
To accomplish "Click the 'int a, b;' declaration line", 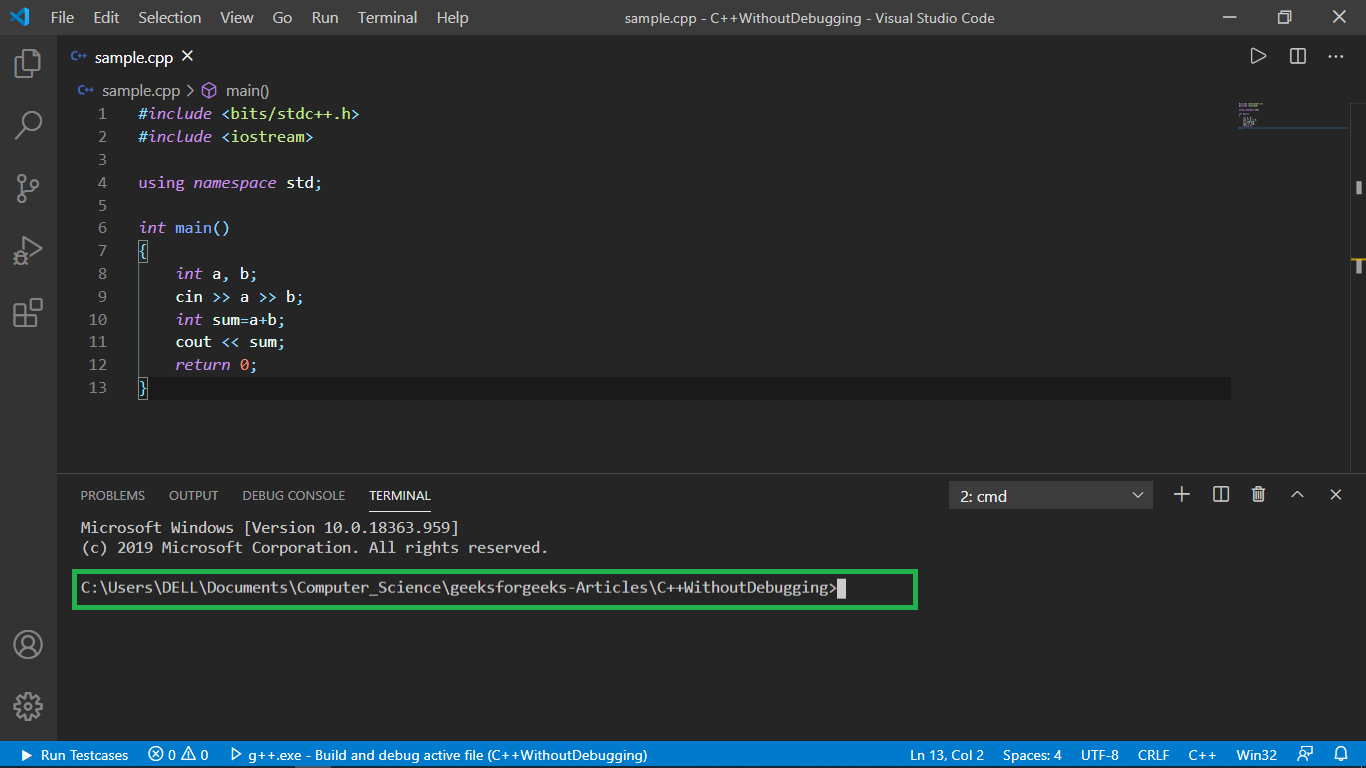I will click(x=216, y=274).
